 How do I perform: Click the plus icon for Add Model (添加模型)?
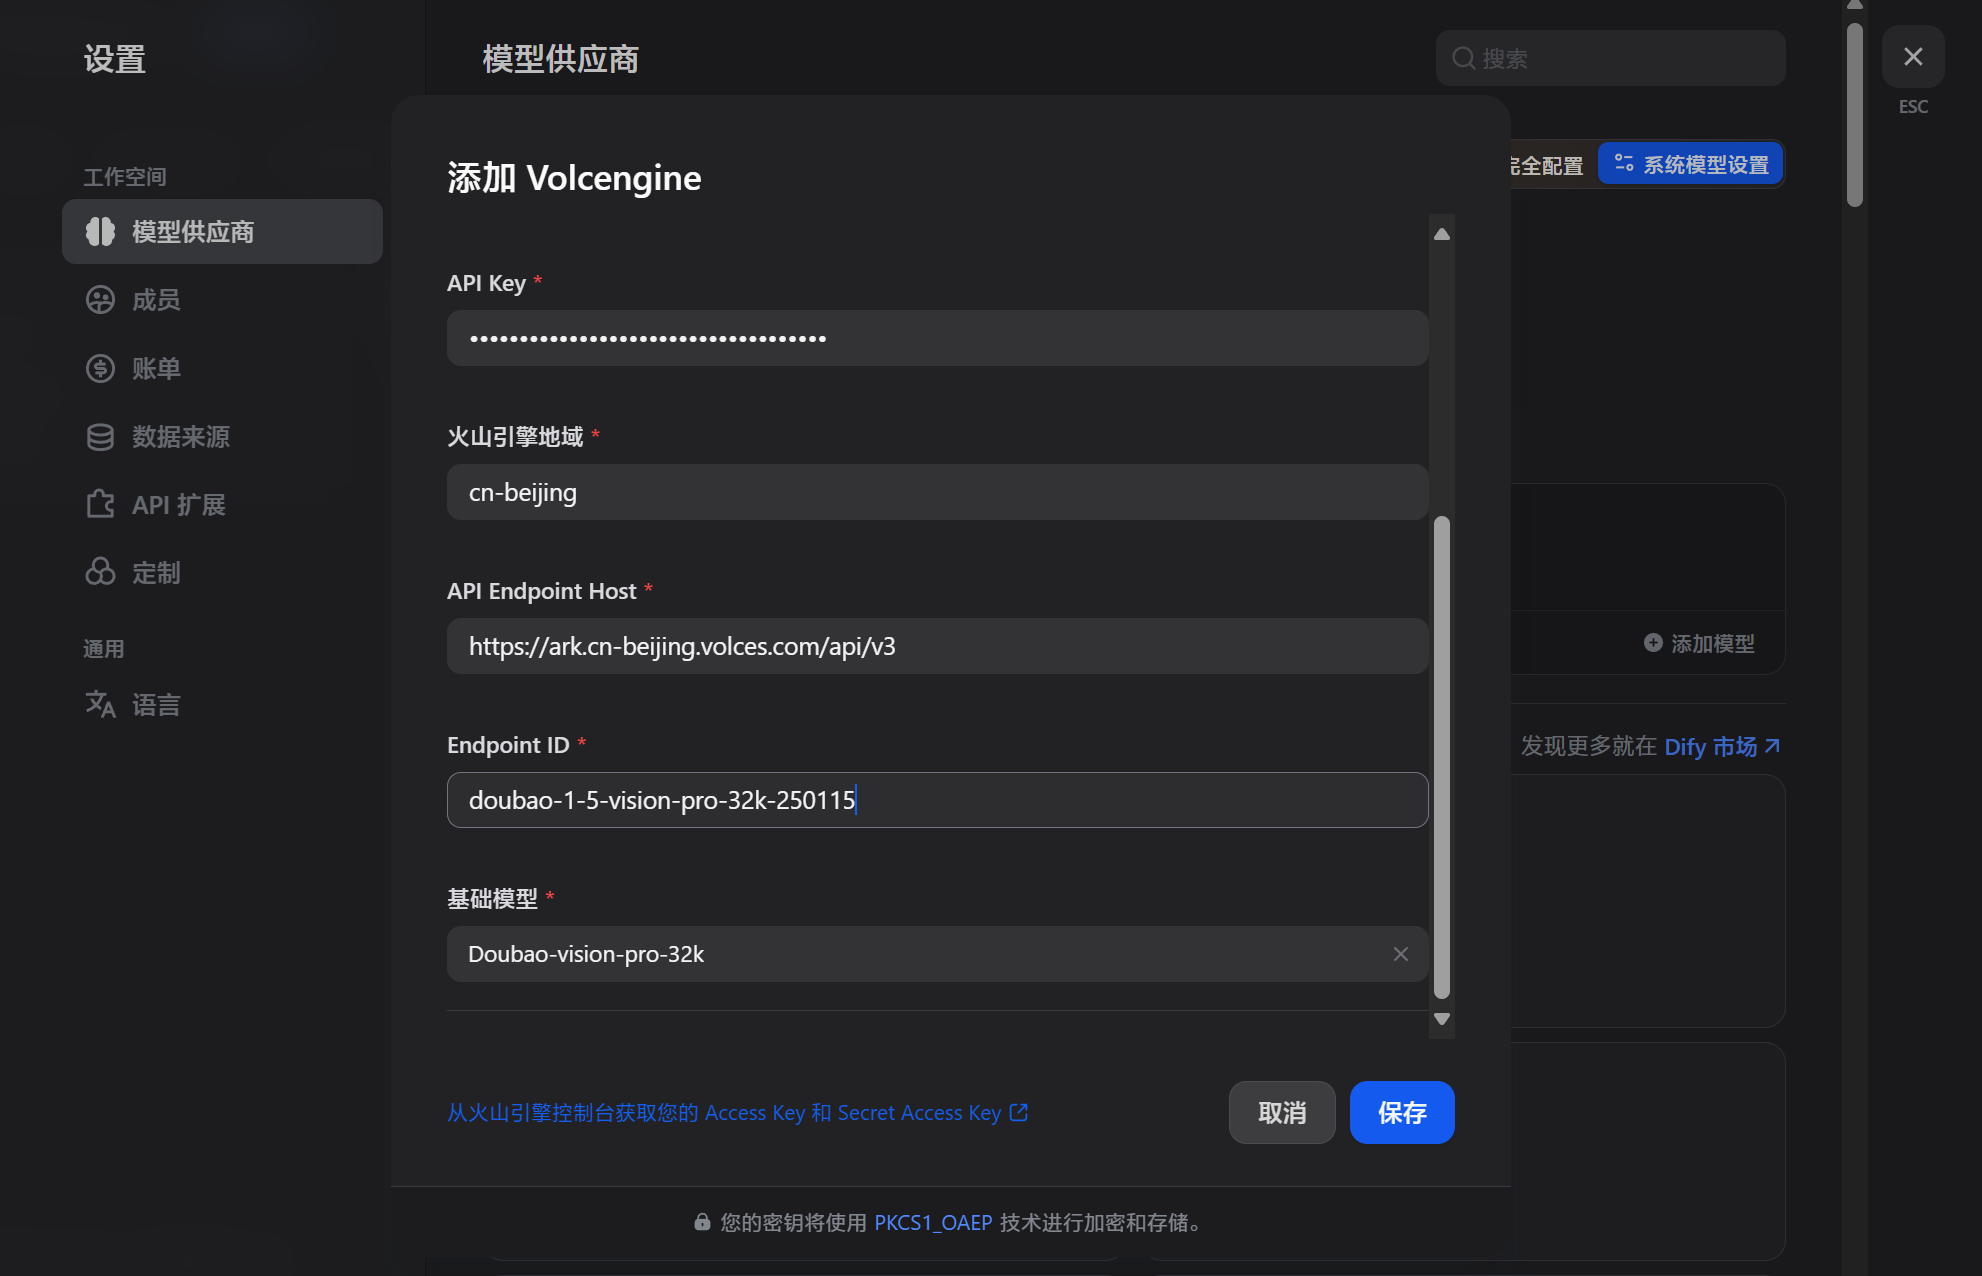point(1653,643)
